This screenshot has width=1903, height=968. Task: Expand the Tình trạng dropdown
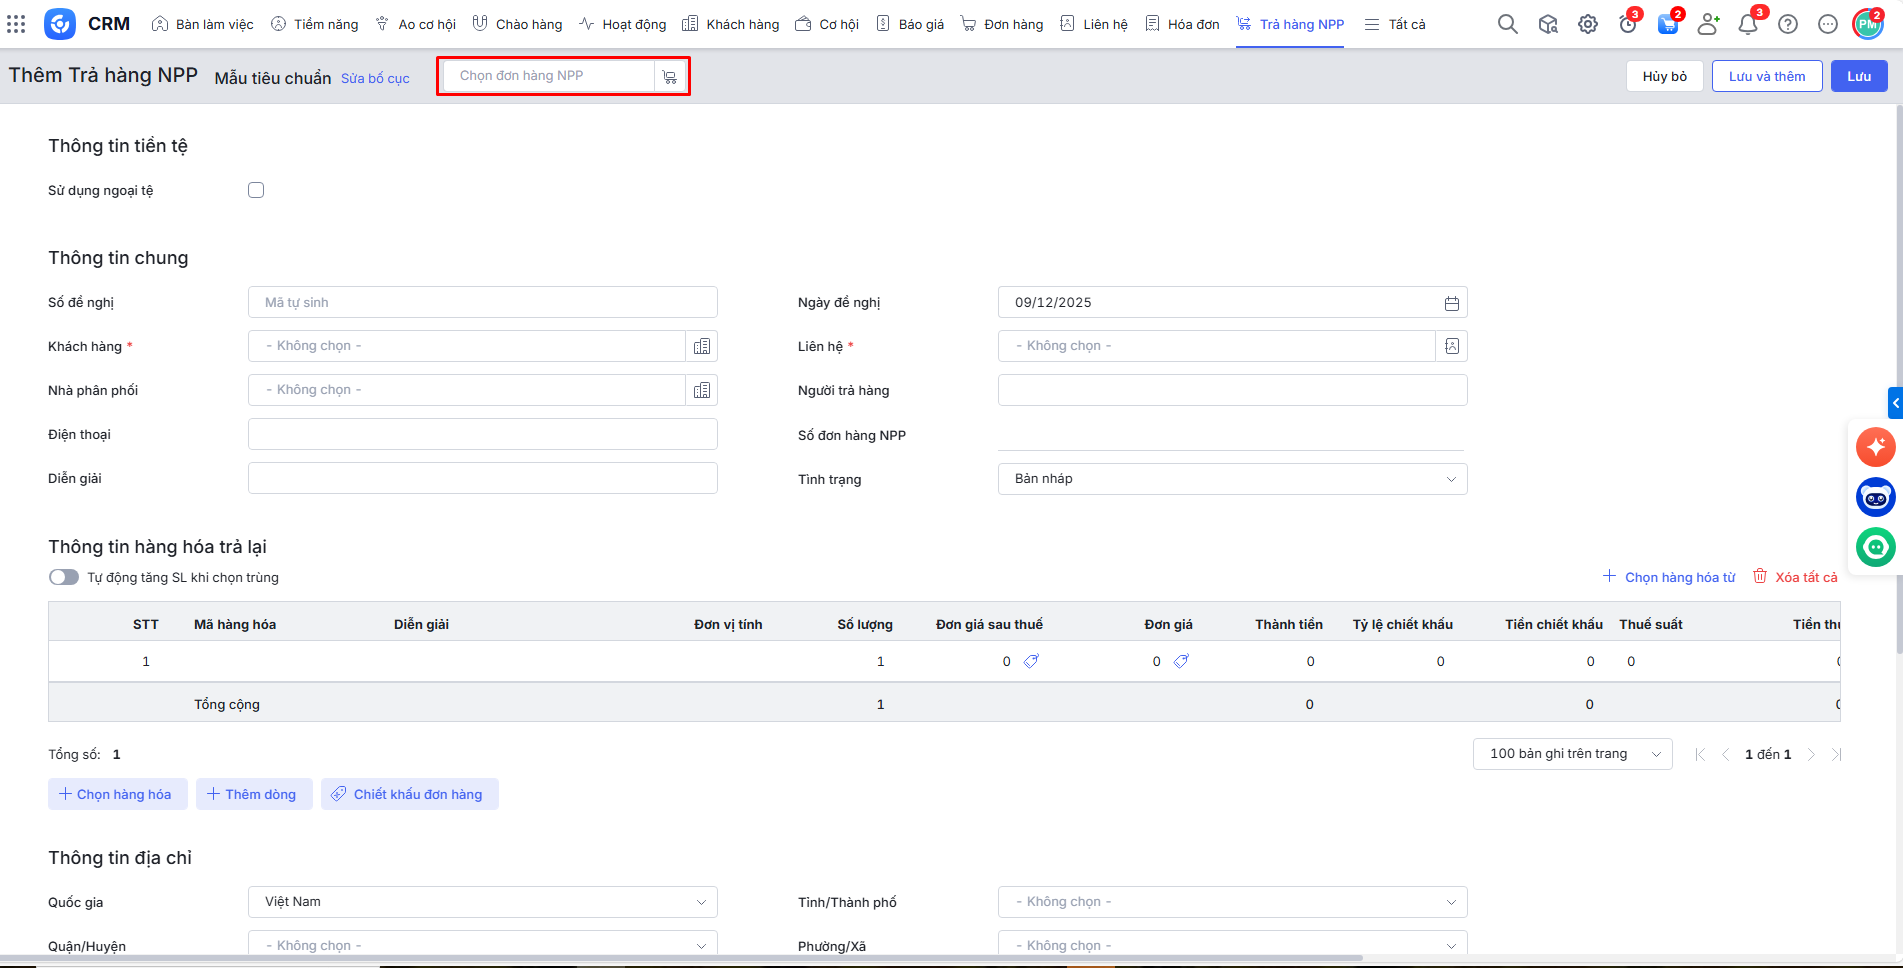1232,479
